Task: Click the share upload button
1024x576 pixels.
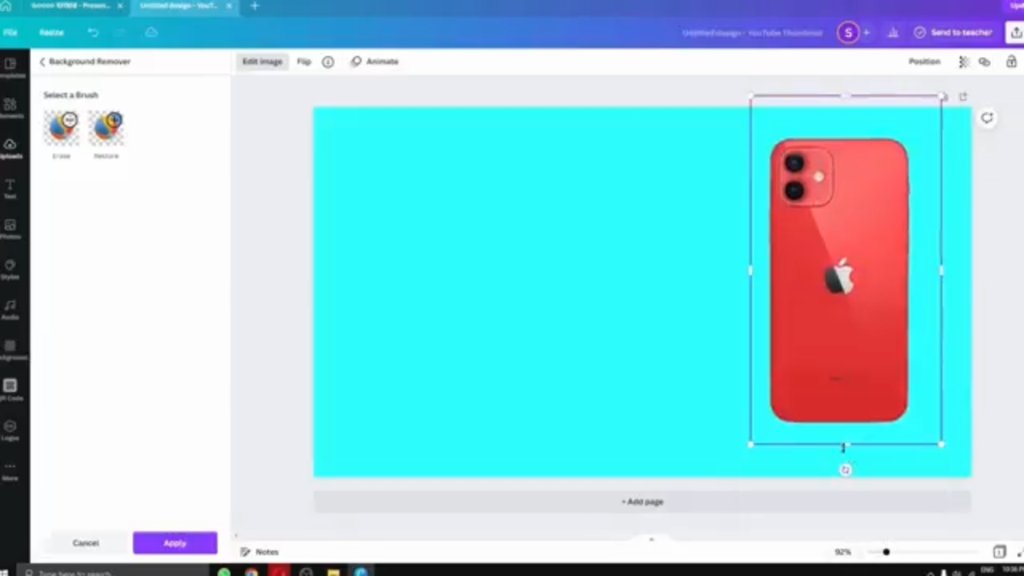Action: pyautogui.click(x=1016, y=32)
